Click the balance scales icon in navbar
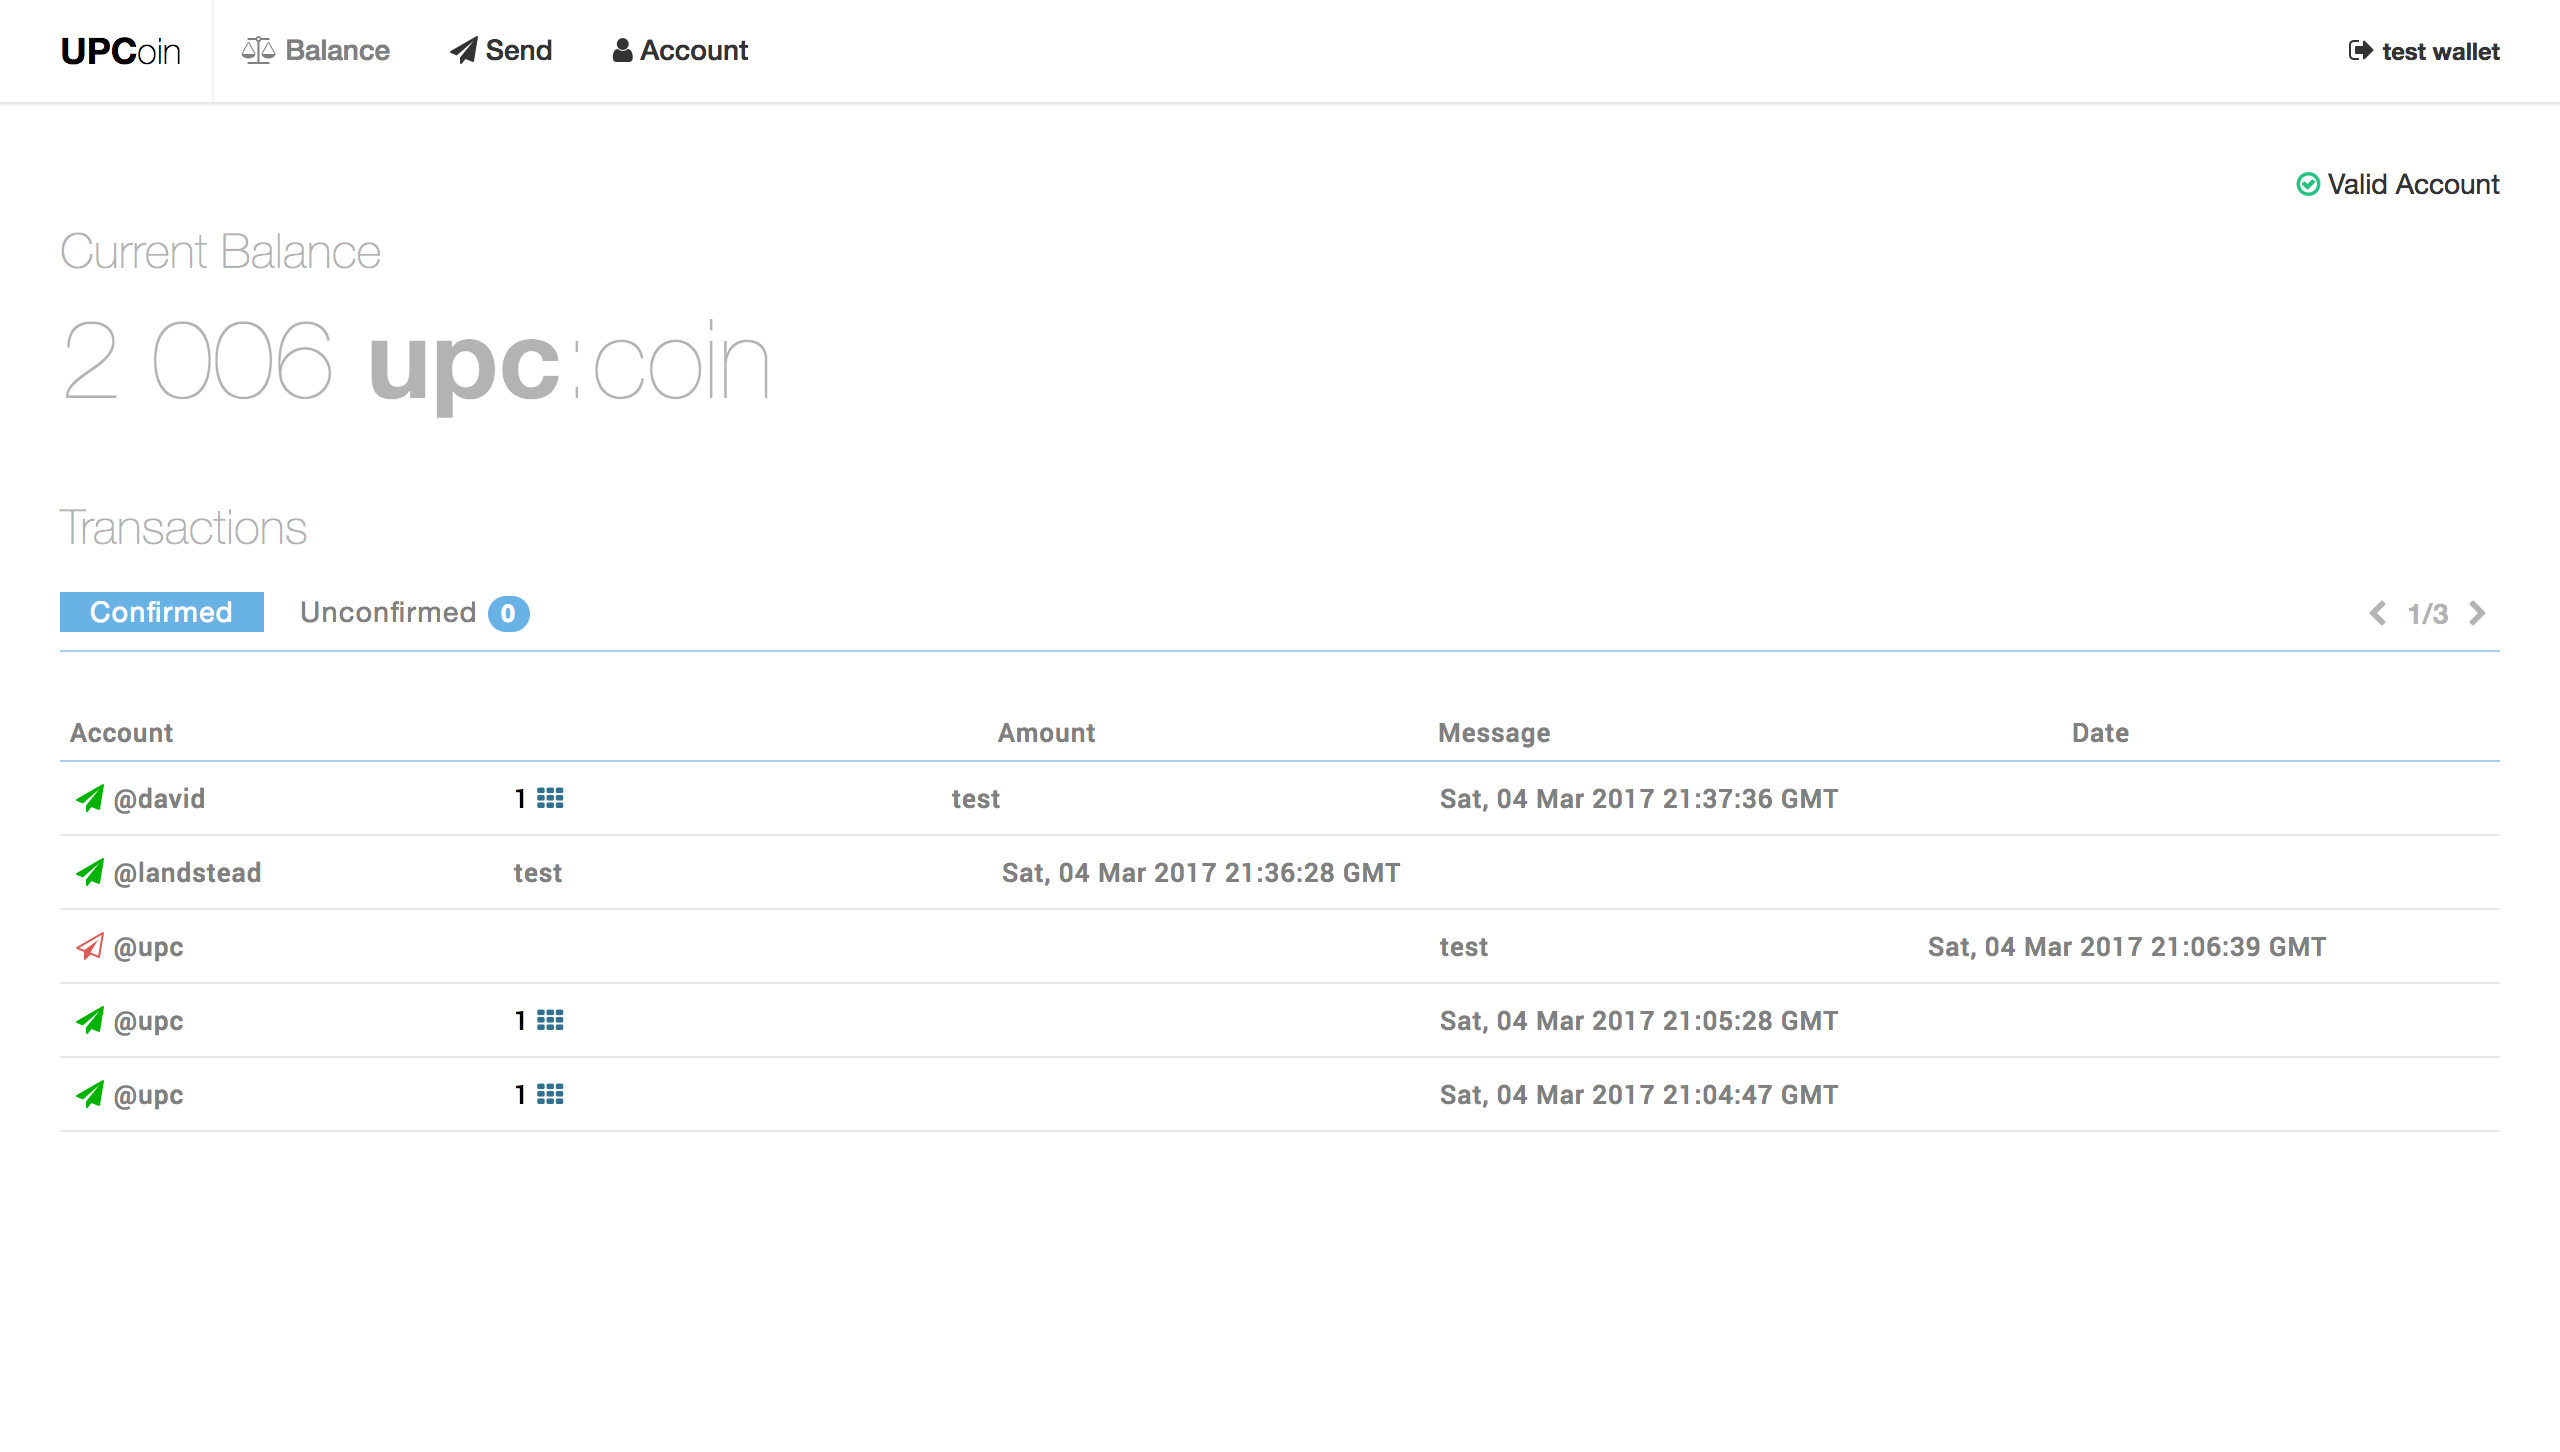 click(x=258, y=51)
